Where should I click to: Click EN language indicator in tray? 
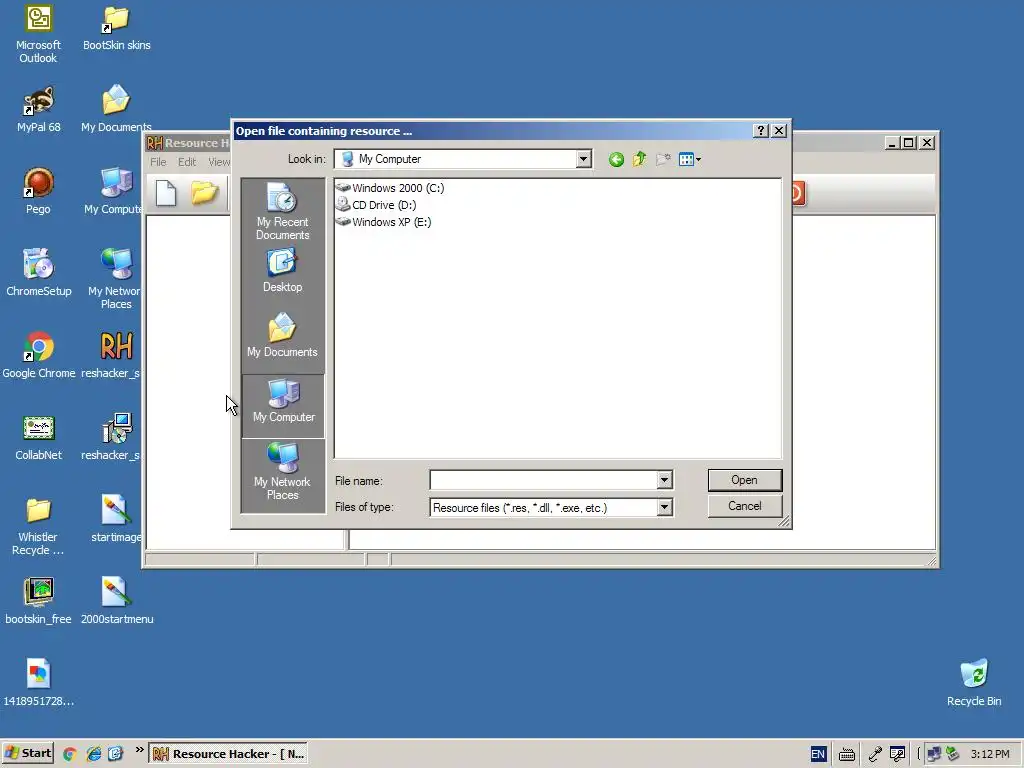pyautogui.click(x=818, y=754)
